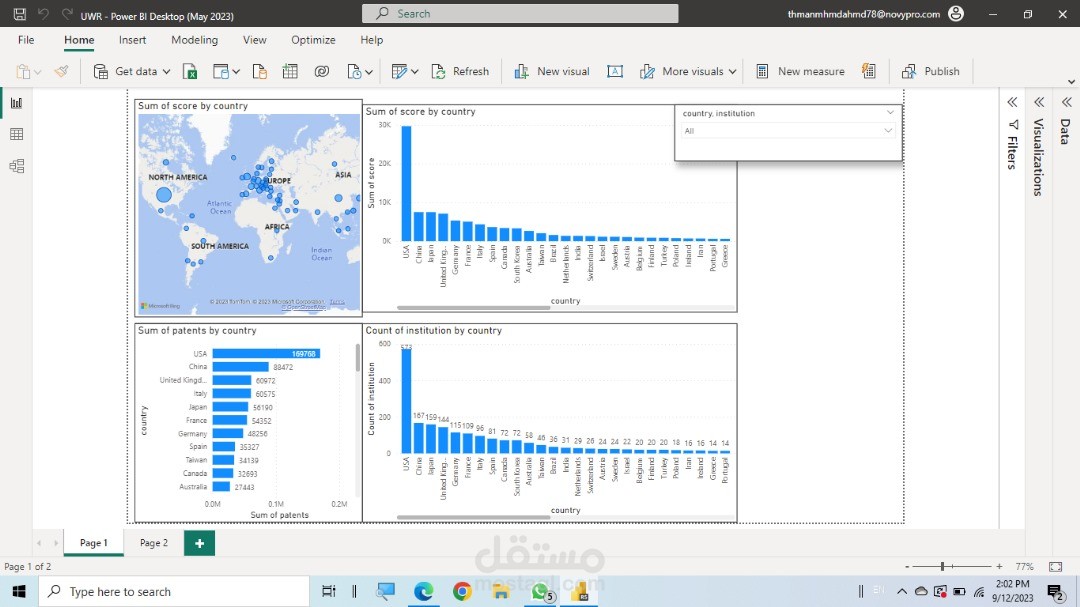Click the New measure button
Screen dimensions: 1080x607
point(800,72)
